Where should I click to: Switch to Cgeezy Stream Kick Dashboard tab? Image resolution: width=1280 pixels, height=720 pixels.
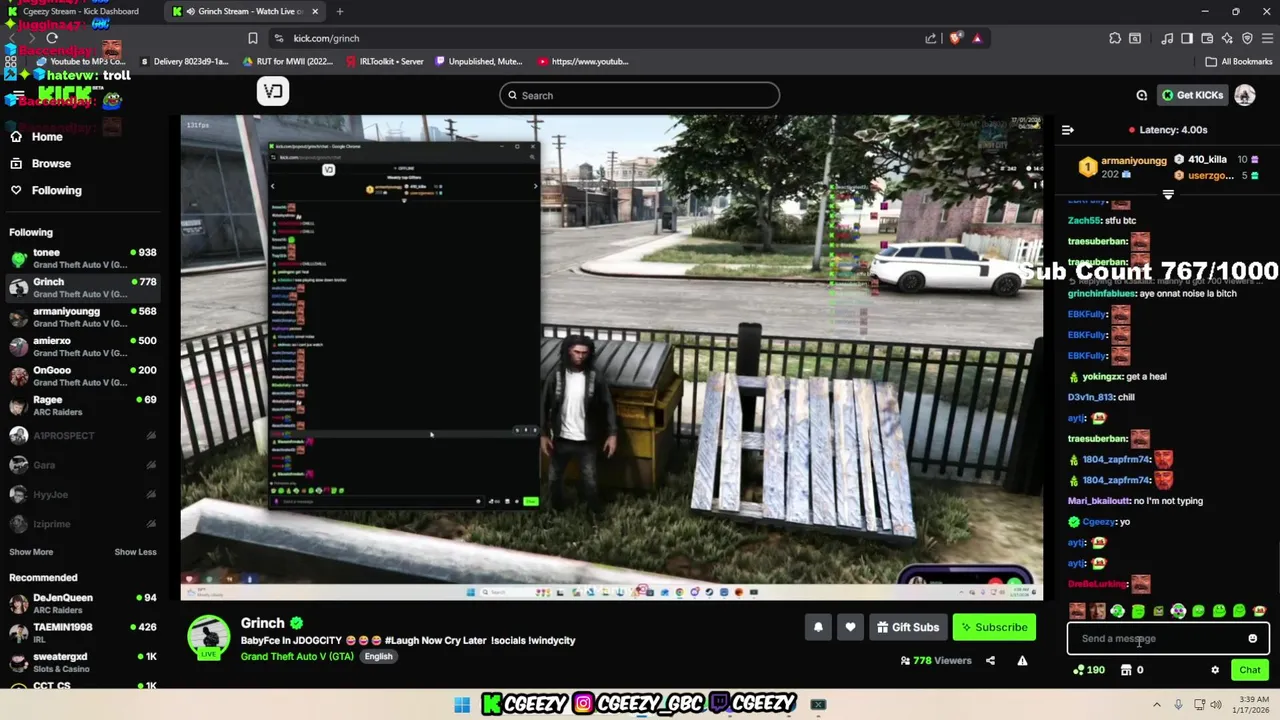point(81,11)
